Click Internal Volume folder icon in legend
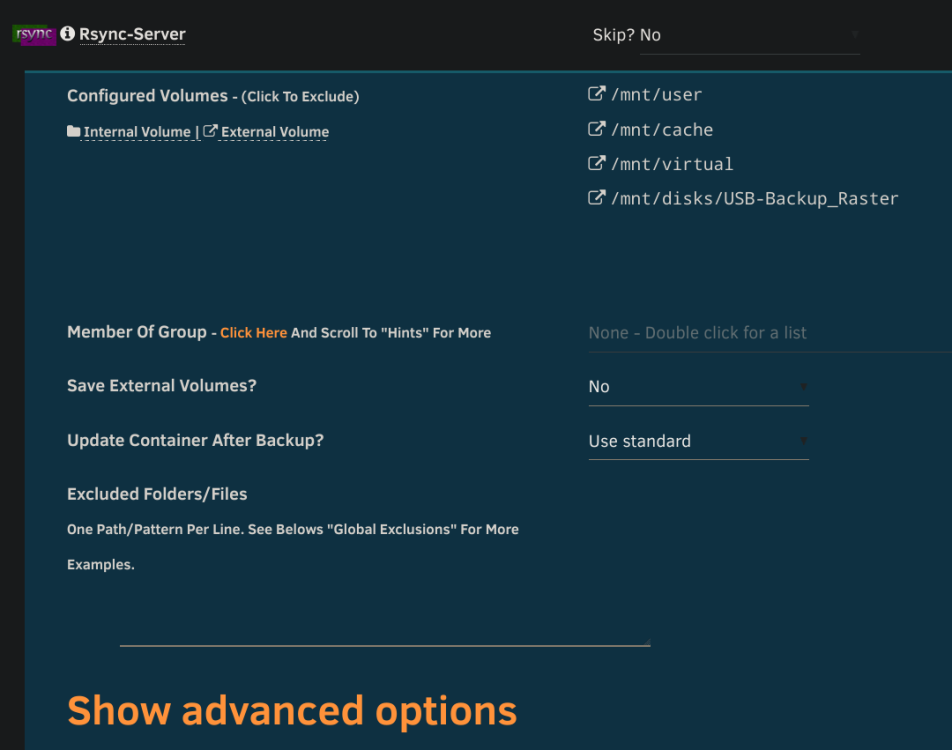 73,131
